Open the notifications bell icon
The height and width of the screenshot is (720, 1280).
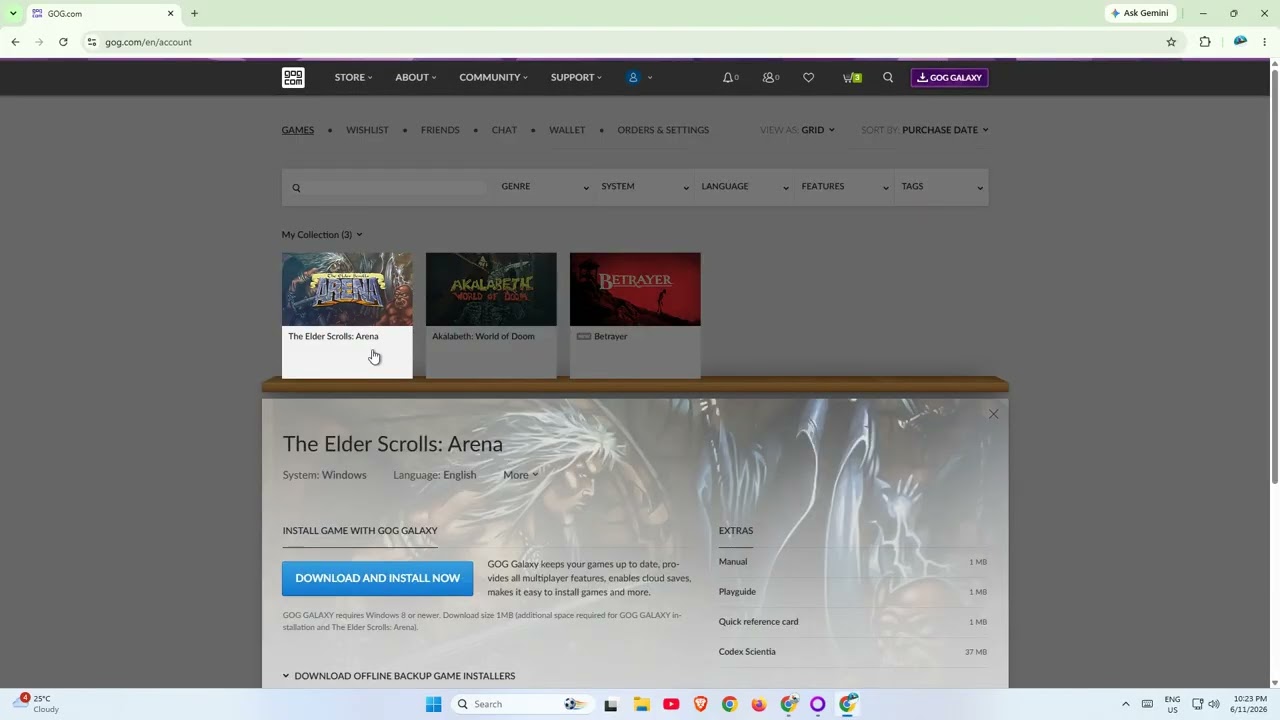(728, 77)
